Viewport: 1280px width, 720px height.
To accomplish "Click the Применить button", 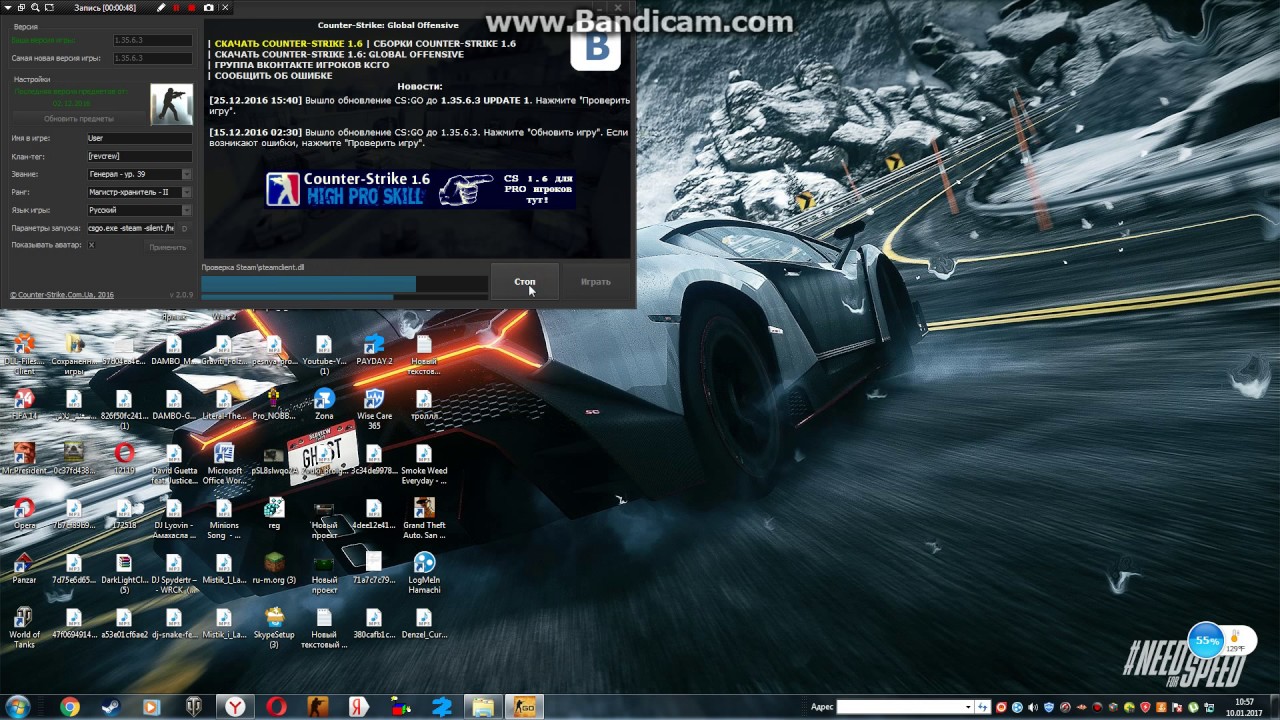I will [167, 247].
